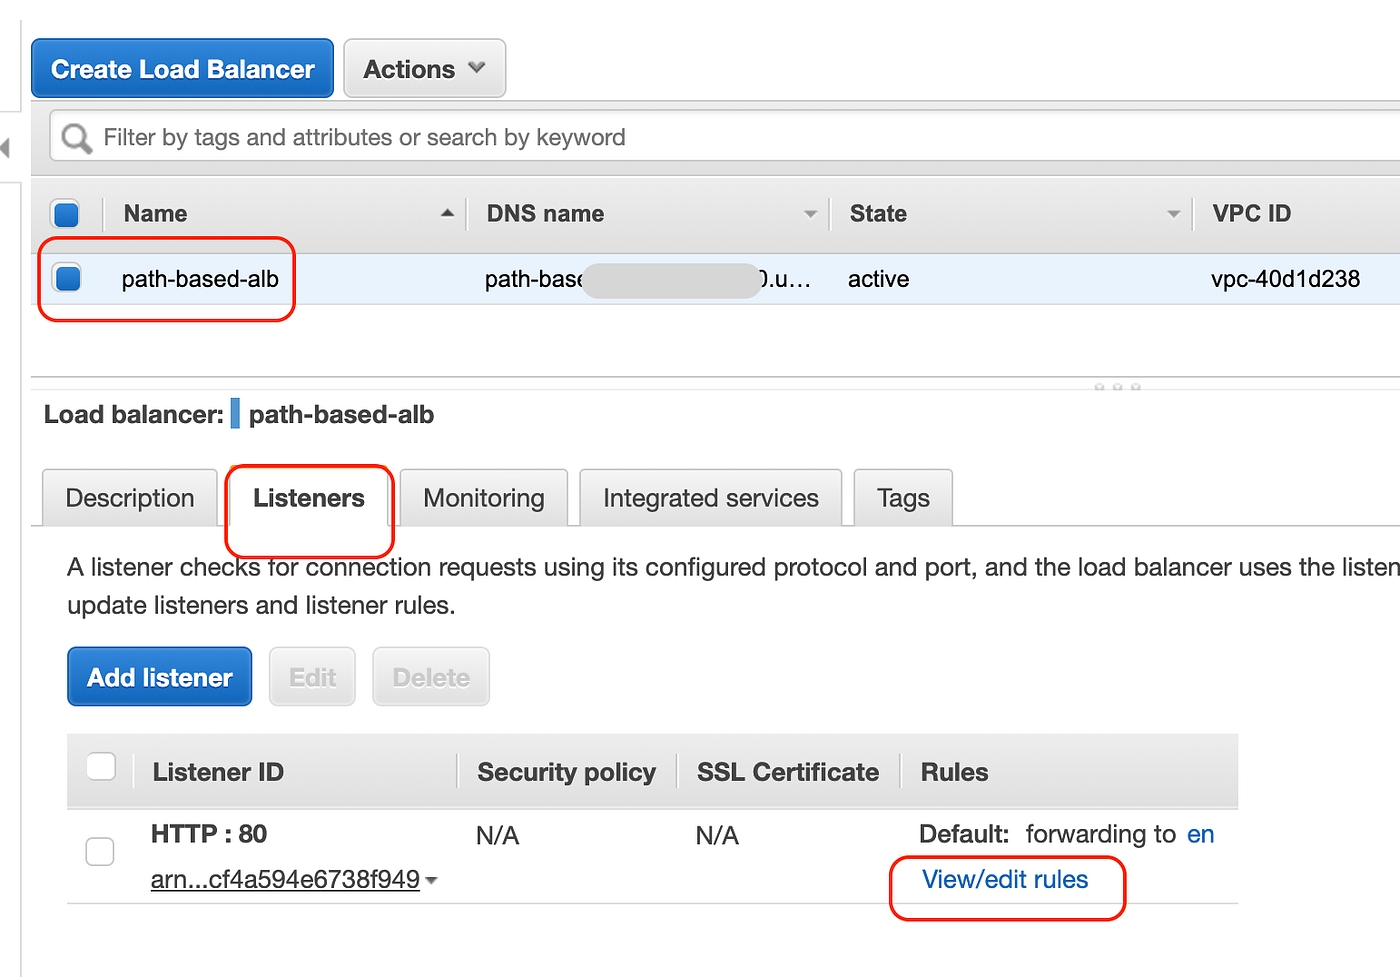Toggle the select-all load balancers checkbox
The width and height of the screenshot is (1400, 977).
coord(66,214)
